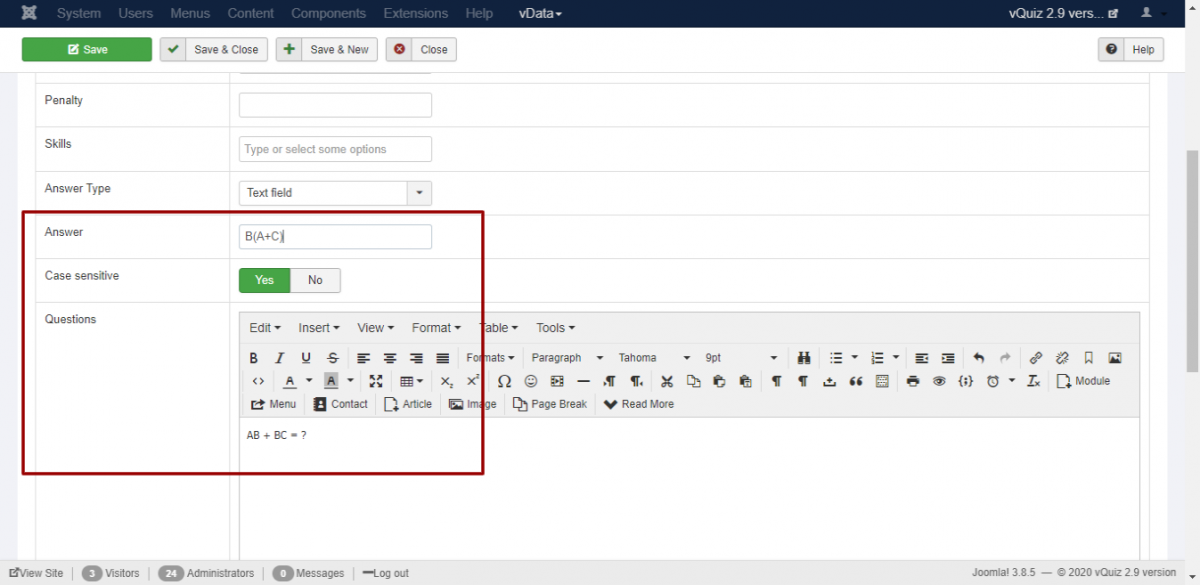The width and height of the screenshot is (1200, 585).
Task: Open the 9pt font size dropdown
Action: pos(740,358)
